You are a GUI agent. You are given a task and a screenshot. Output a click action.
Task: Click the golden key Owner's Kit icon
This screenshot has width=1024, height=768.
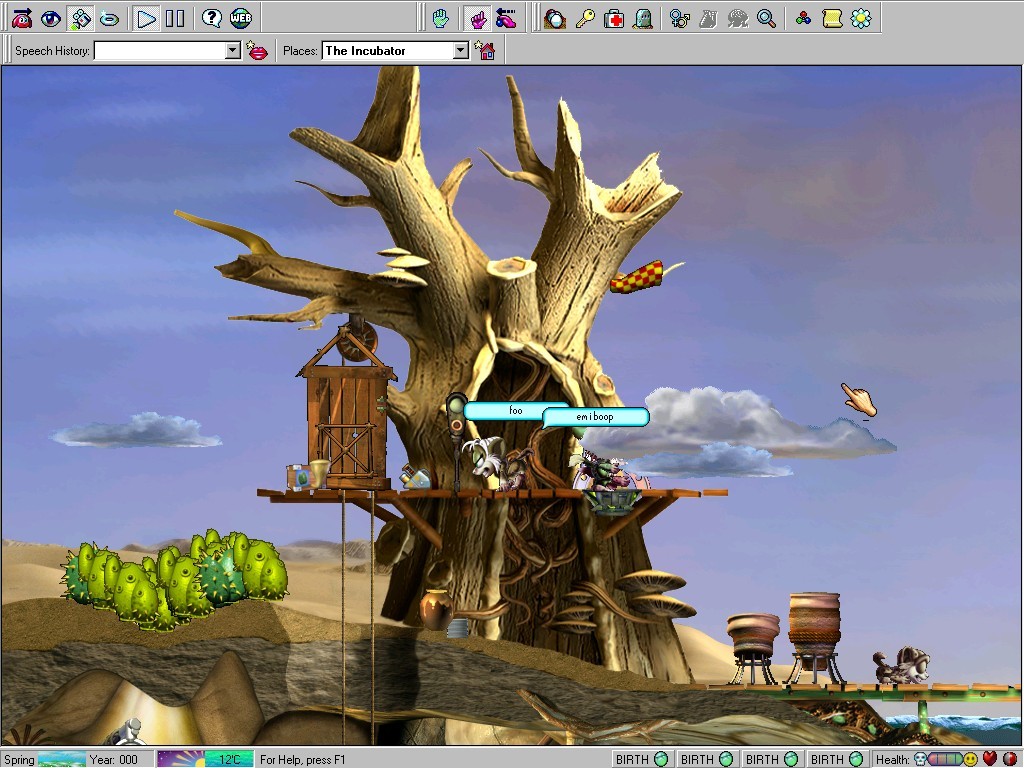click(586, 18)
